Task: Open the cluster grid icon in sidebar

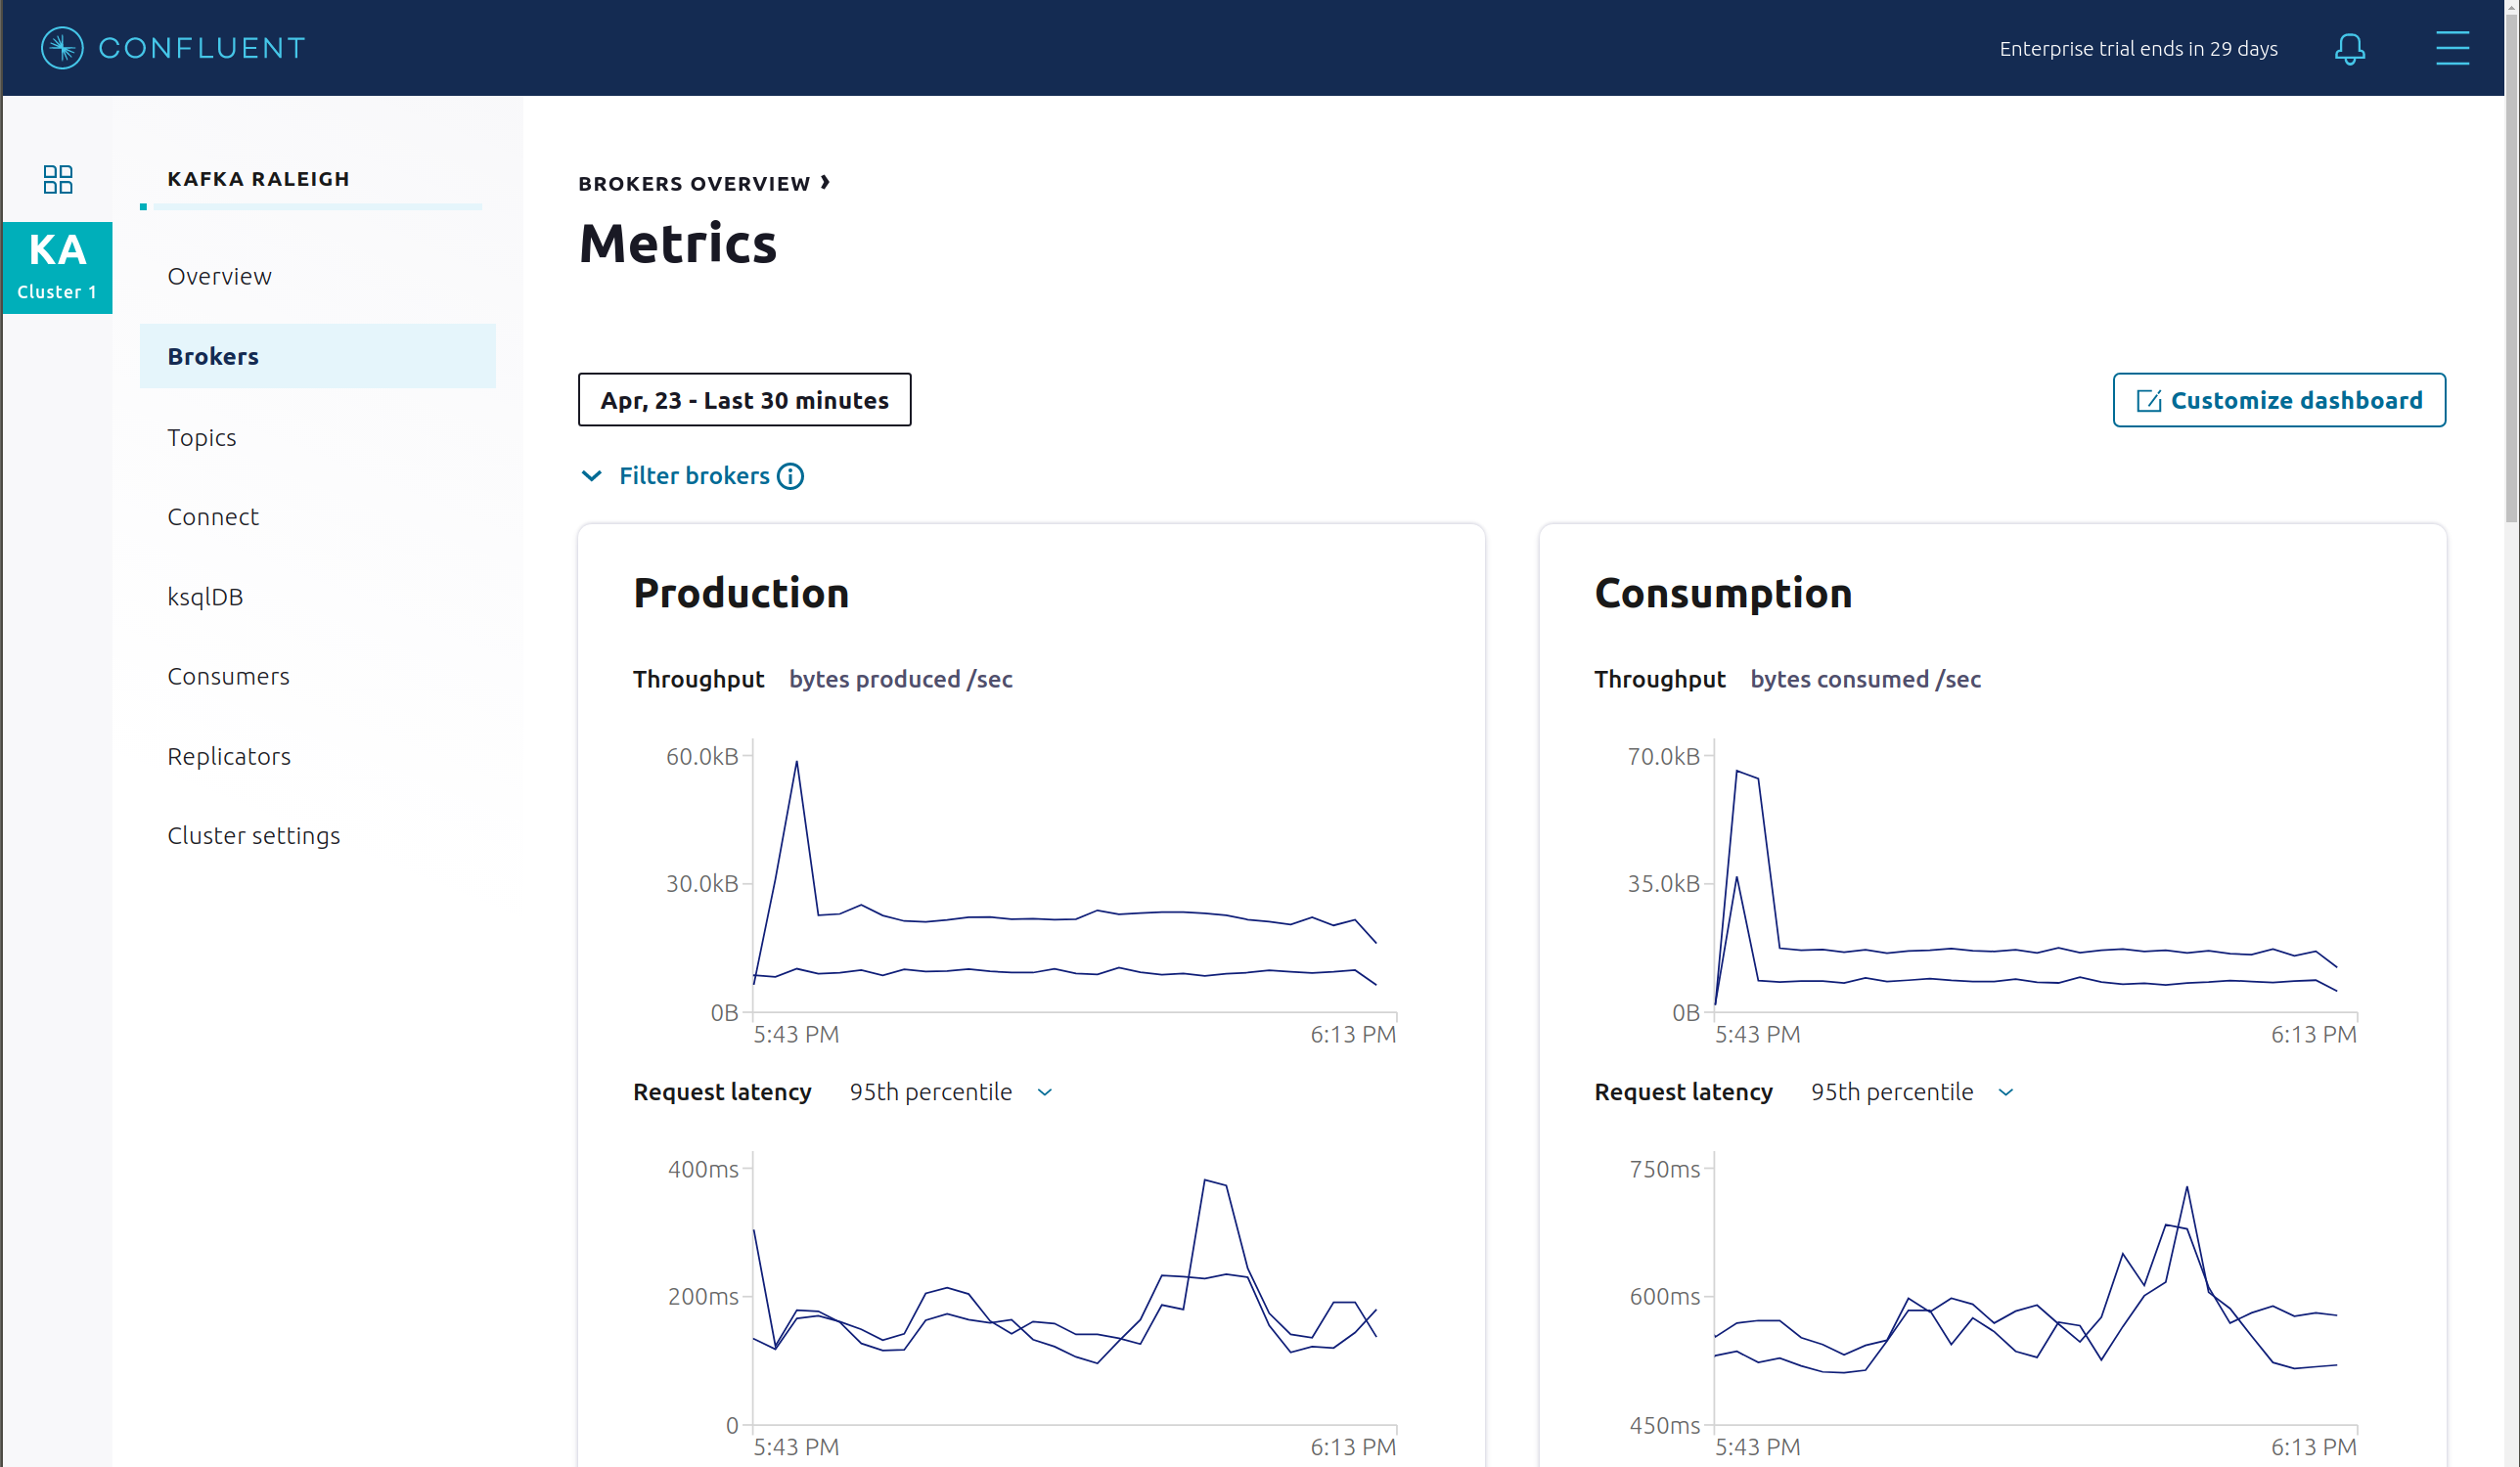Action: click(58, 179)
